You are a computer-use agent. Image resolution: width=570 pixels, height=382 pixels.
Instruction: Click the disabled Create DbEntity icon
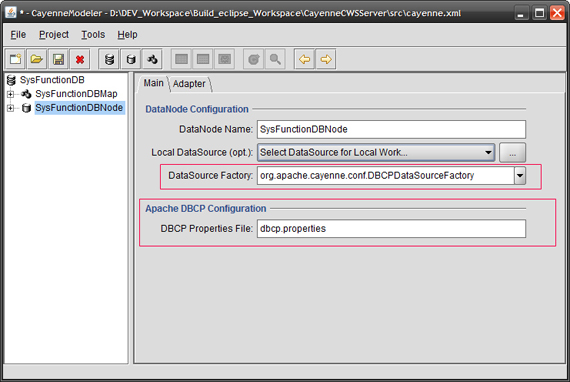181,59
